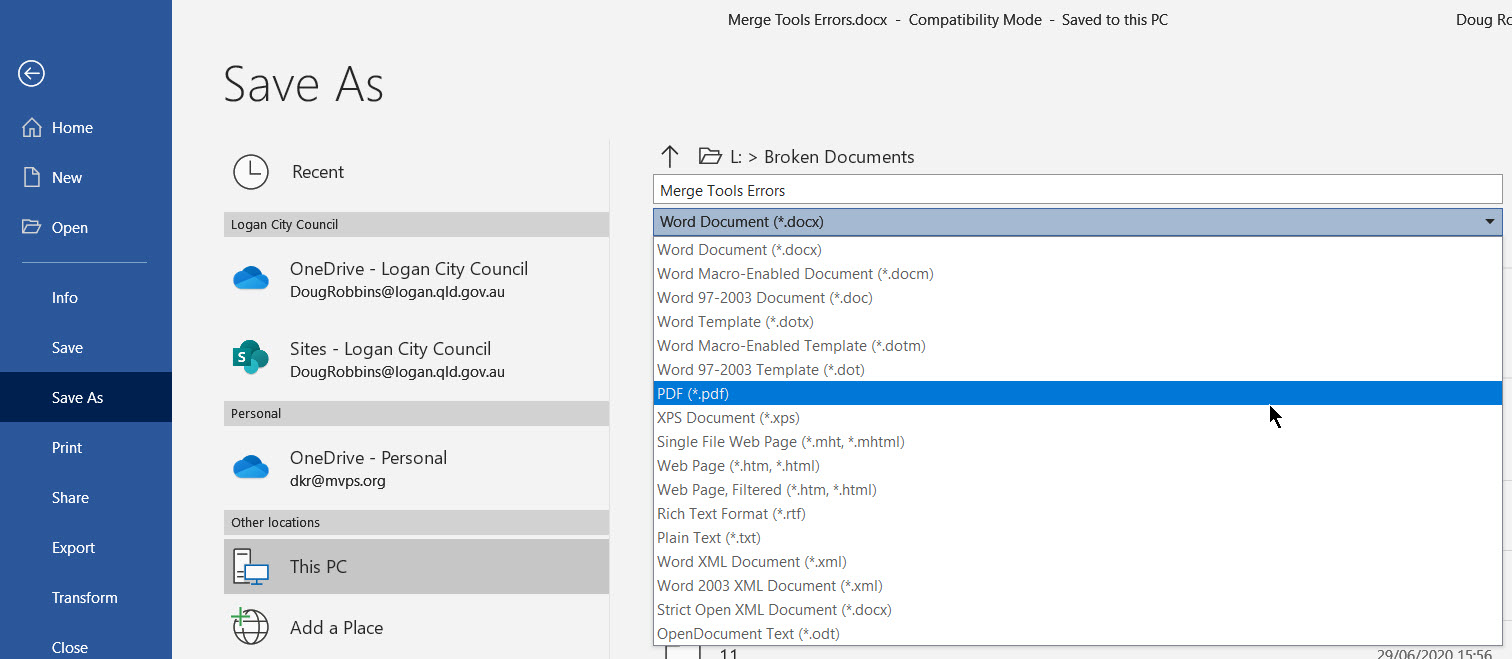Click the folder icon before L: path
The image size is (1512, 659).
point(710,156)
